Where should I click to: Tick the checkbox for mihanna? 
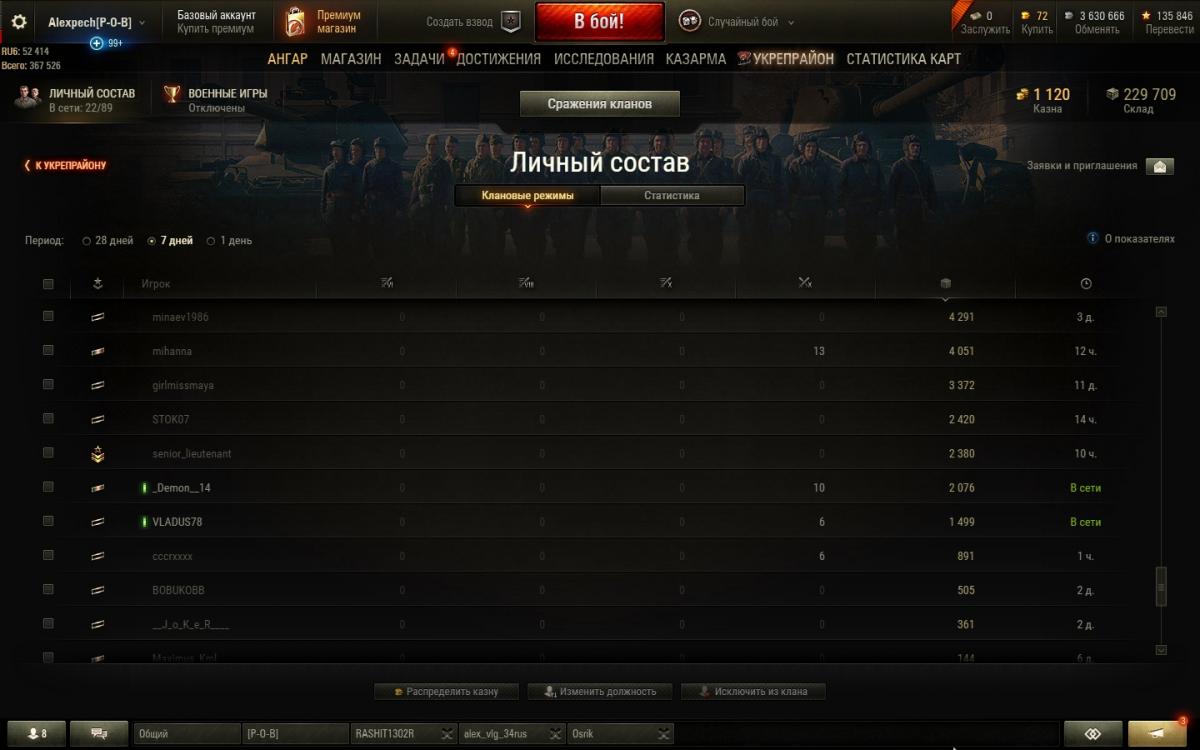(x=48, y=350)
